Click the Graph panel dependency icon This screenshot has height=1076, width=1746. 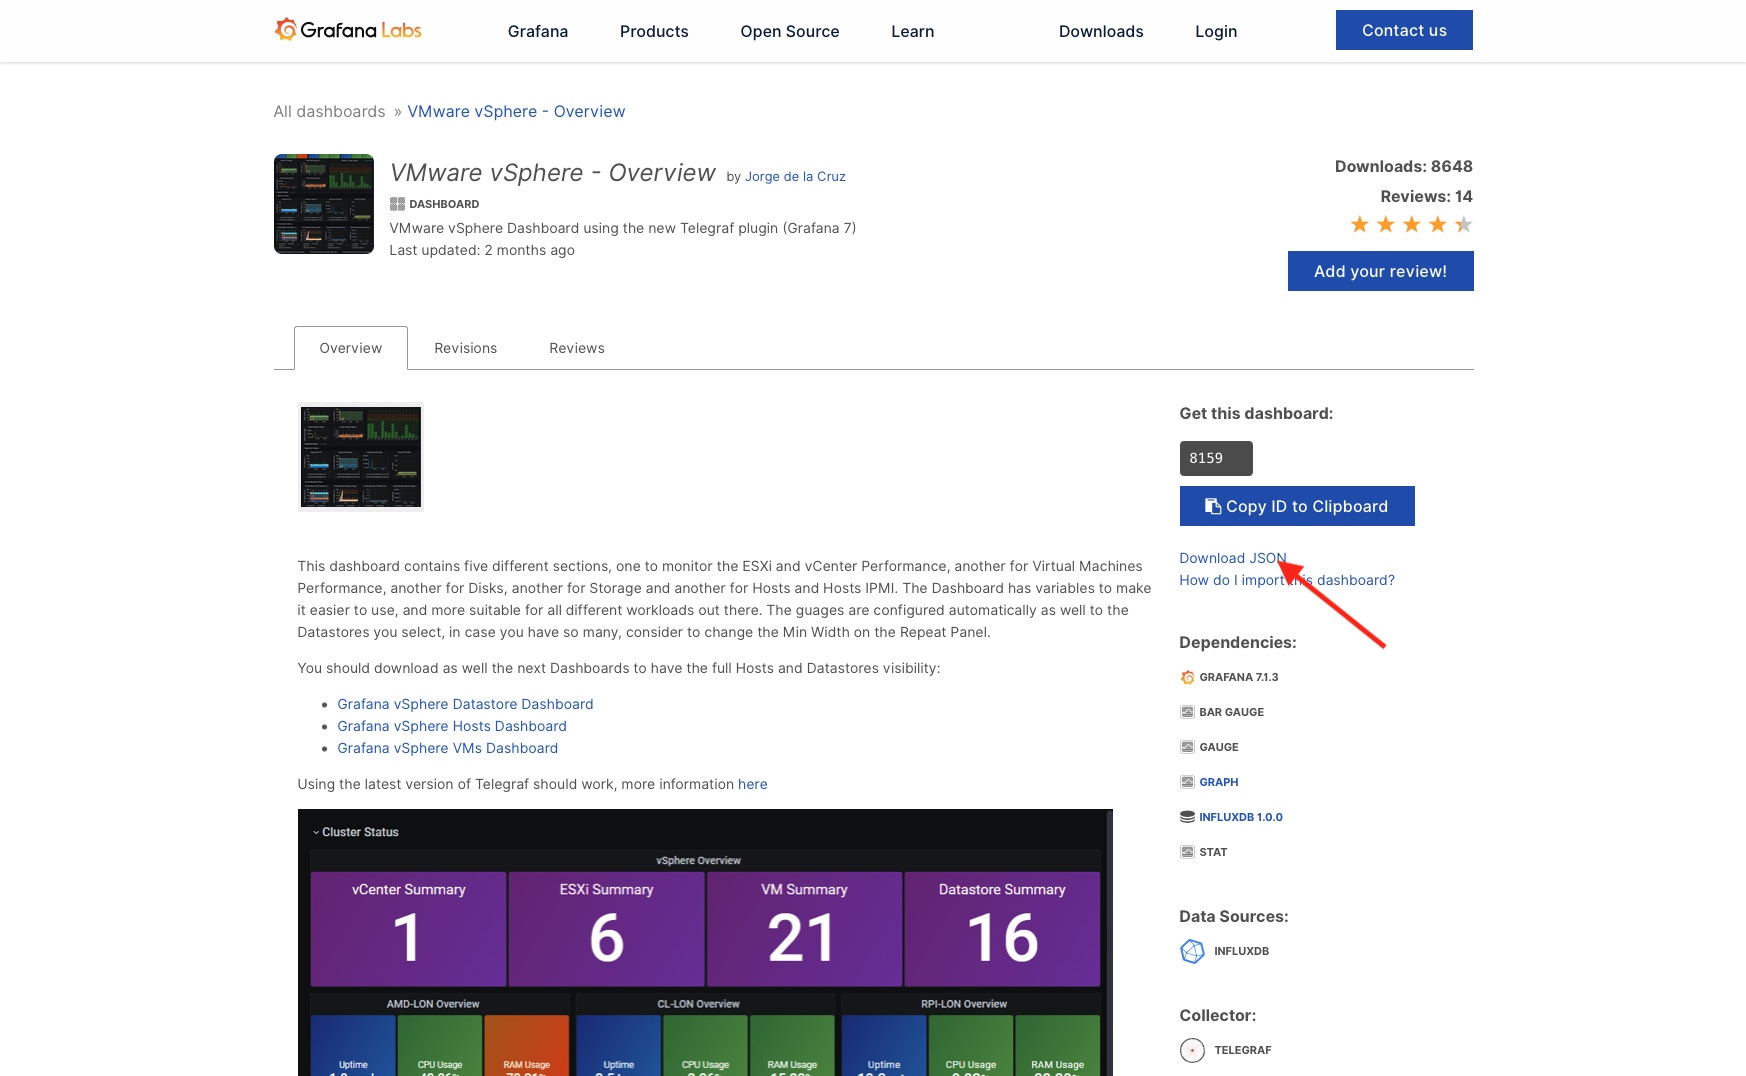click(1187, 782)
